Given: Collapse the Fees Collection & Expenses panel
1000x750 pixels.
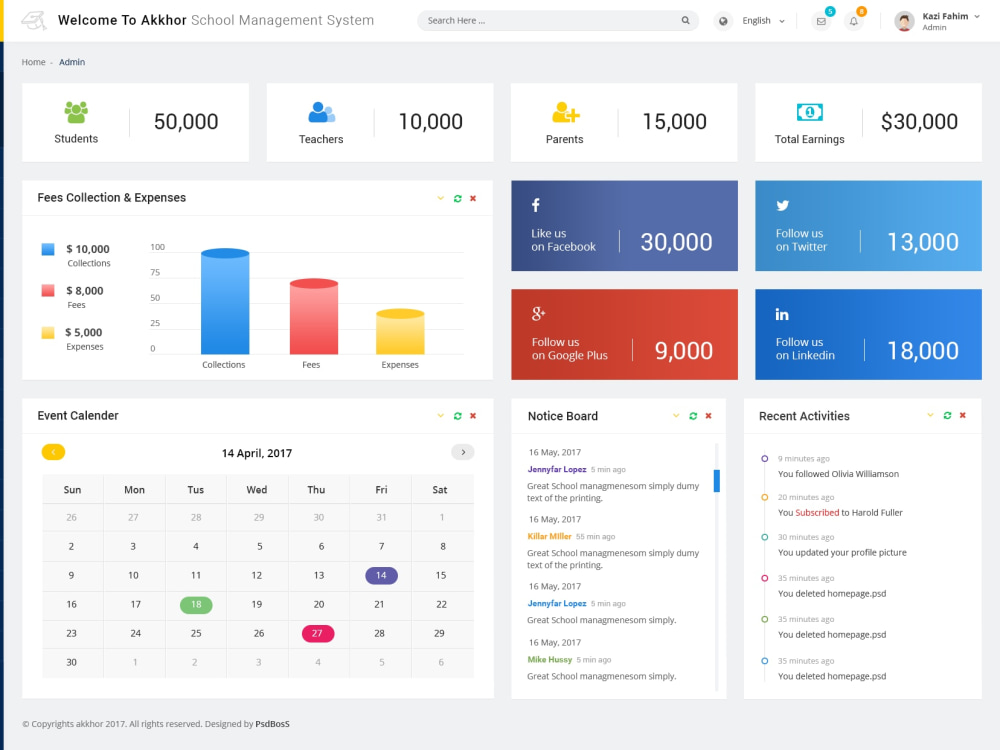Looking at the screenshot, I should coord(441,198).
